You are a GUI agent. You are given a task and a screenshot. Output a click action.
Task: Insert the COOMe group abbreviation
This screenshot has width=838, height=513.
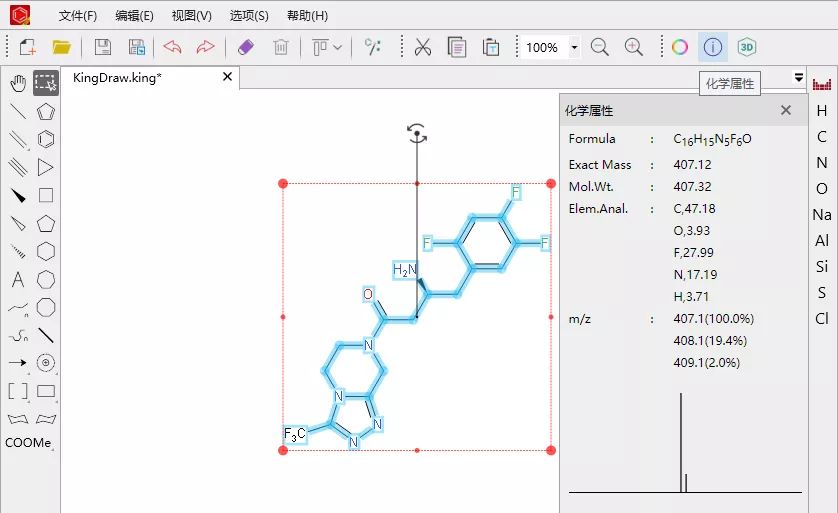28,443
